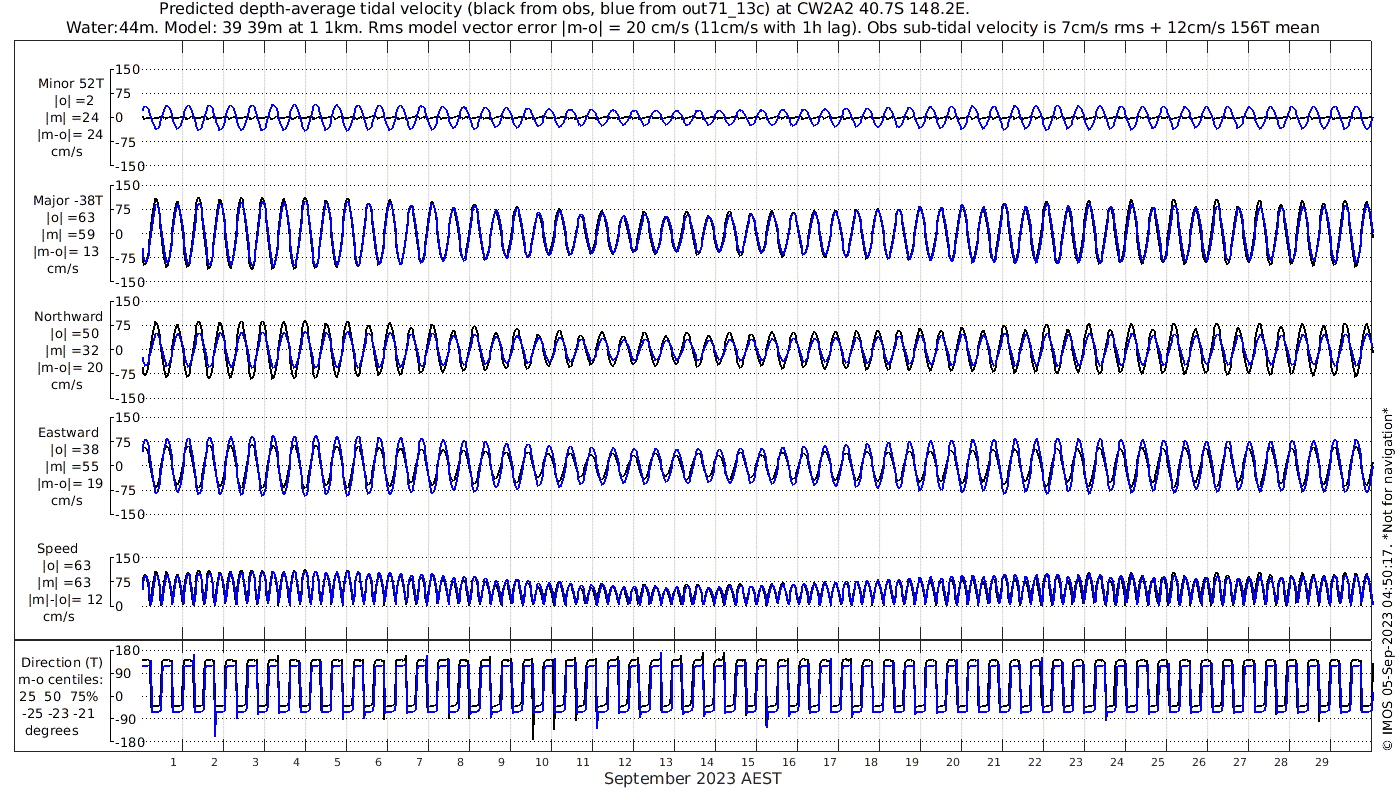Click the 'Eastward' panel label
Screen dimensions: 1400x800
(69, 432)
